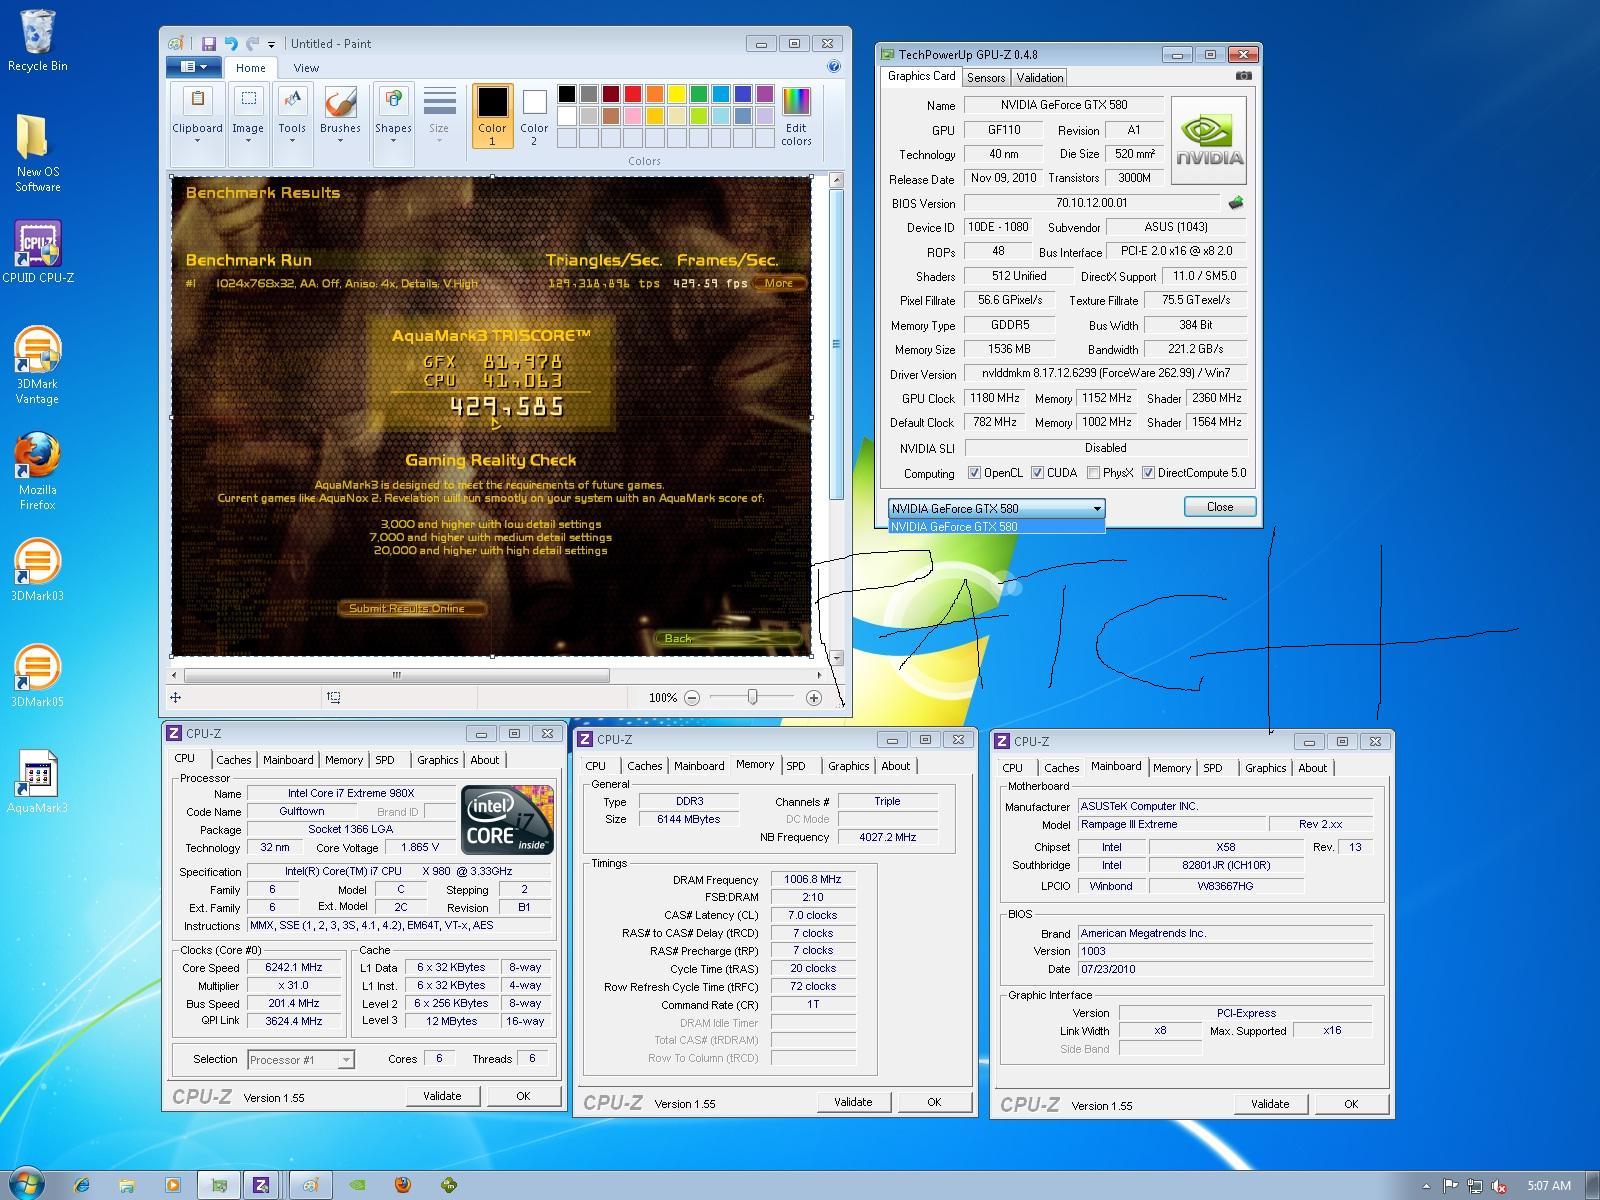1600x1200 pixels.
Task: Toggle the CUDA checkbox in GPU-Z
Action: (1037, 473)
